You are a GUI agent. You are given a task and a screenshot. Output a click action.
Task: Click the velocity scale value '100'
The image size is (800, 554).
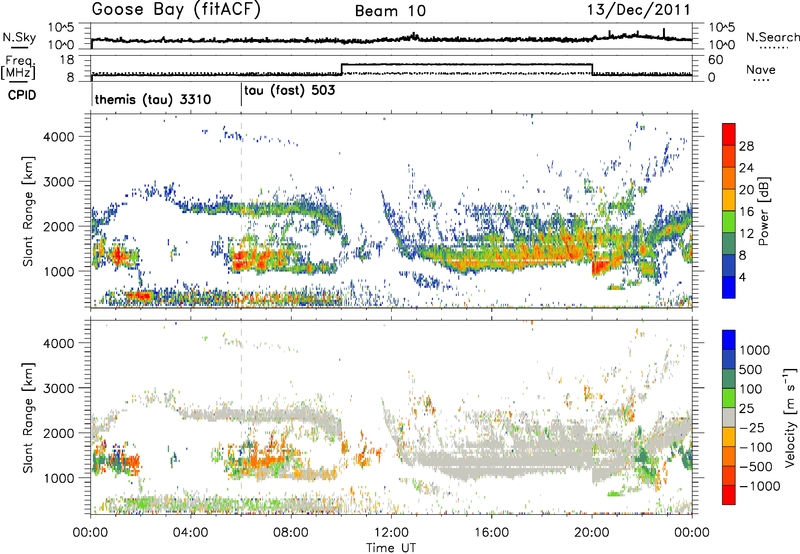(751, 389)
